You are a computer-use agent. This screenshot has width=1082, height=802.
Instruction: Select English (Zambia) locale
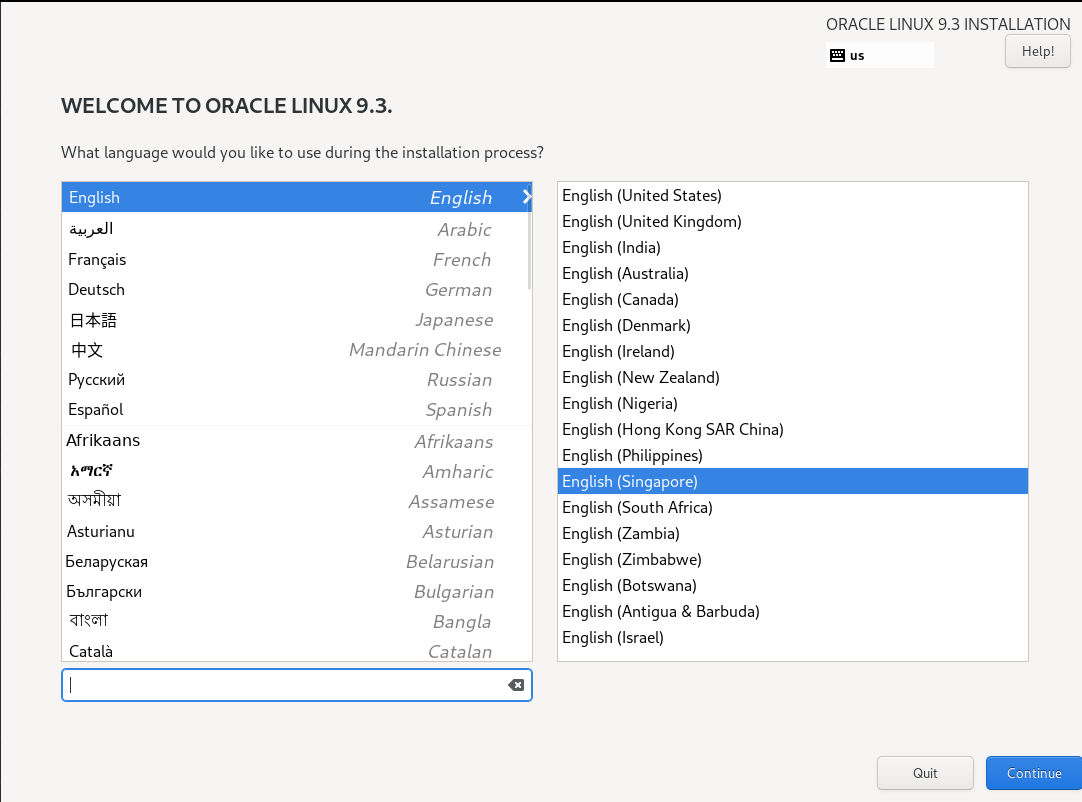[792, 534]
